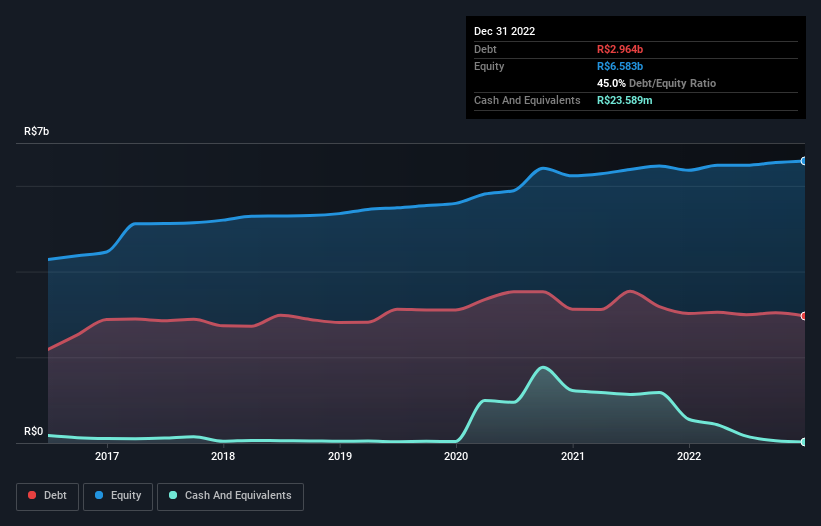This screenshot has height=526, width=821.
Task: Toggle the Debt legend button
Action: point(48,496)
